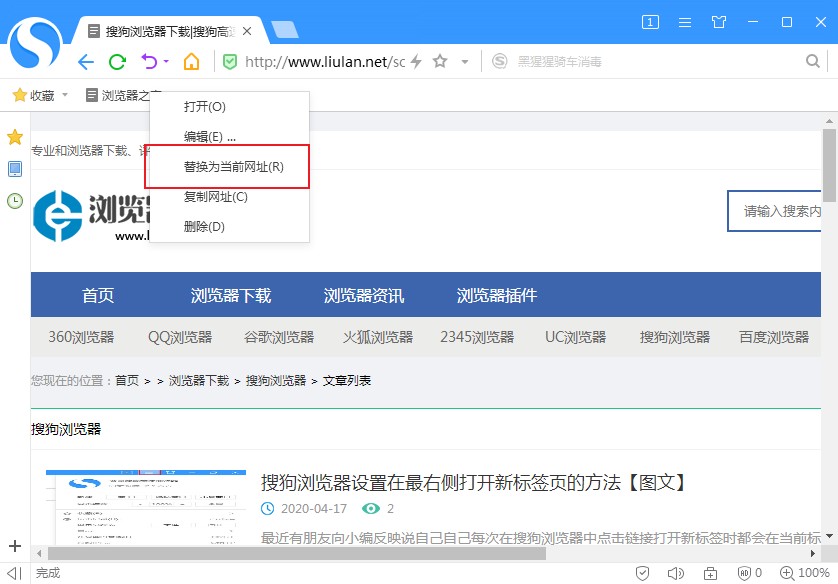Image resolution: width=838 pixels, height=584 pixels.
Task: Expand the 收藏 dropdown arrow
Action: 65,95
